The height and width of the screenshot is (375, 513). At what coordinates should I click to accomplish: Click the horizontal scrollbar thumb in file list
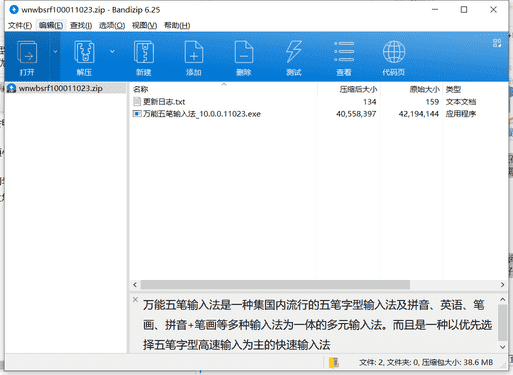coord(275,285)
